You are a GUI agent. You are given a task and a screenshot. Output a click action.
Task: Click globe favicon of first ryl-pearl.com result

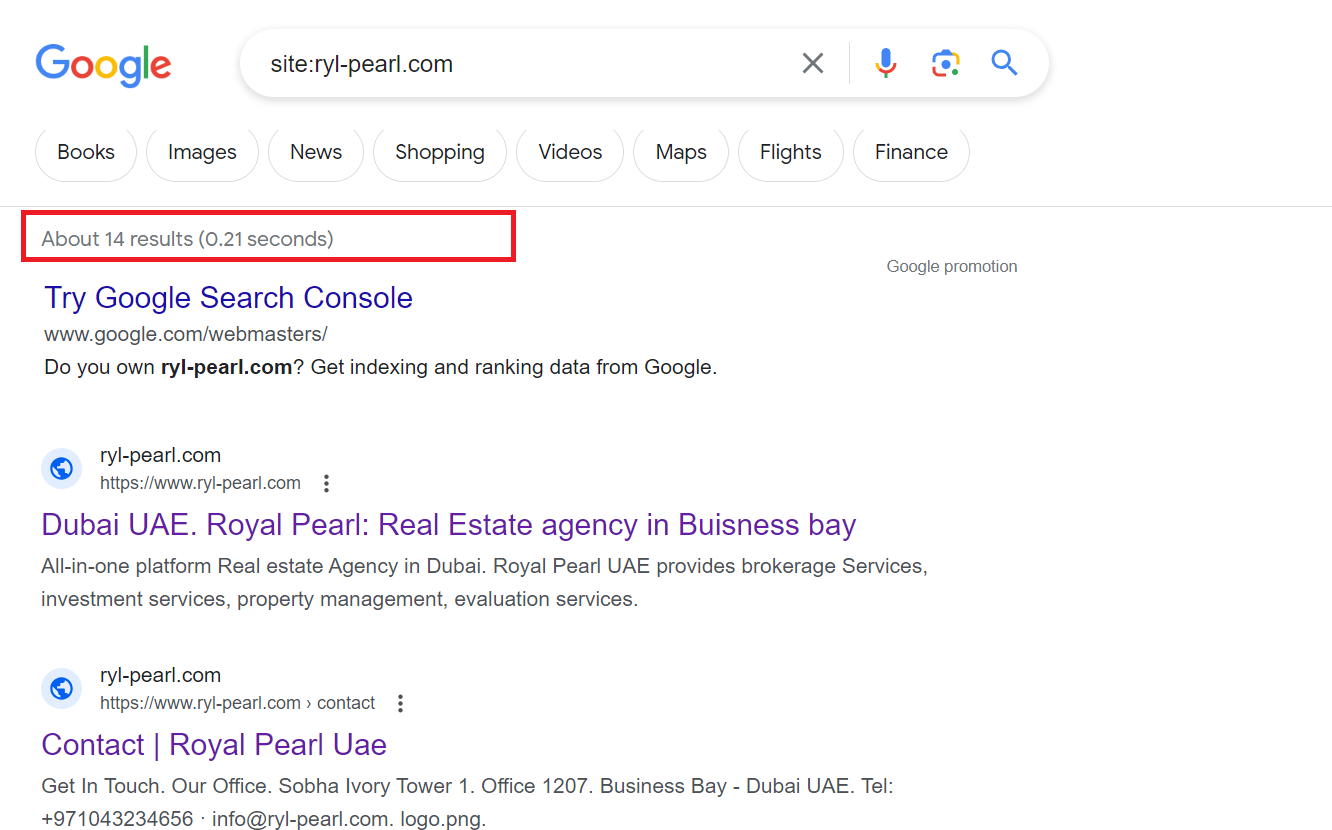[x=61, y=468]
